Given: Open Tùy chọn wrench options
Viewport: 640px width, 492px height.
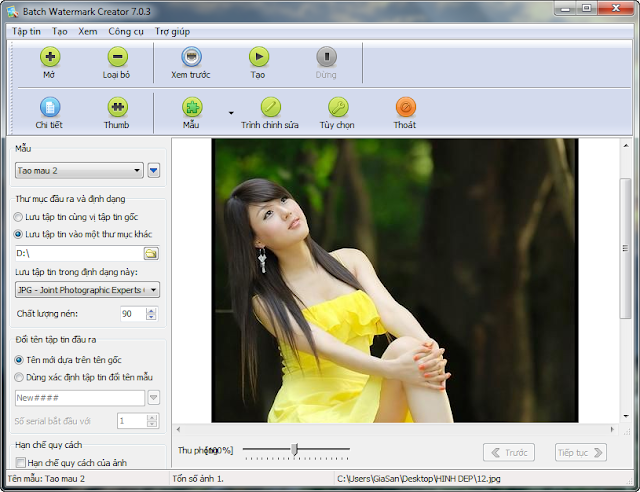Looking at the screenshot, I should click(338, 107).
